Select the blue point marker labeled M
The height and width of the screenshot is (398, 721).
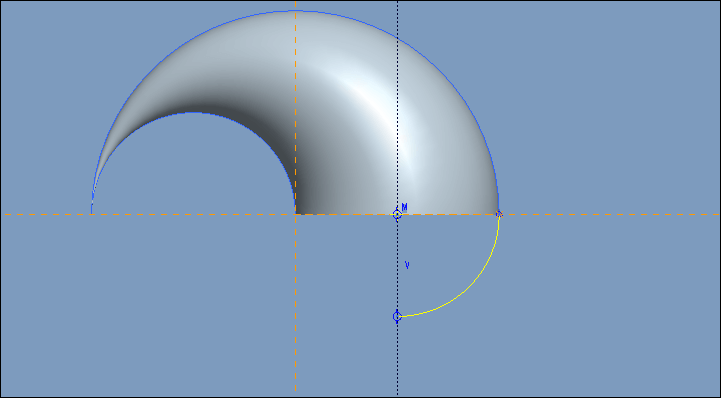pyautogui.click(x=397, y=214)
